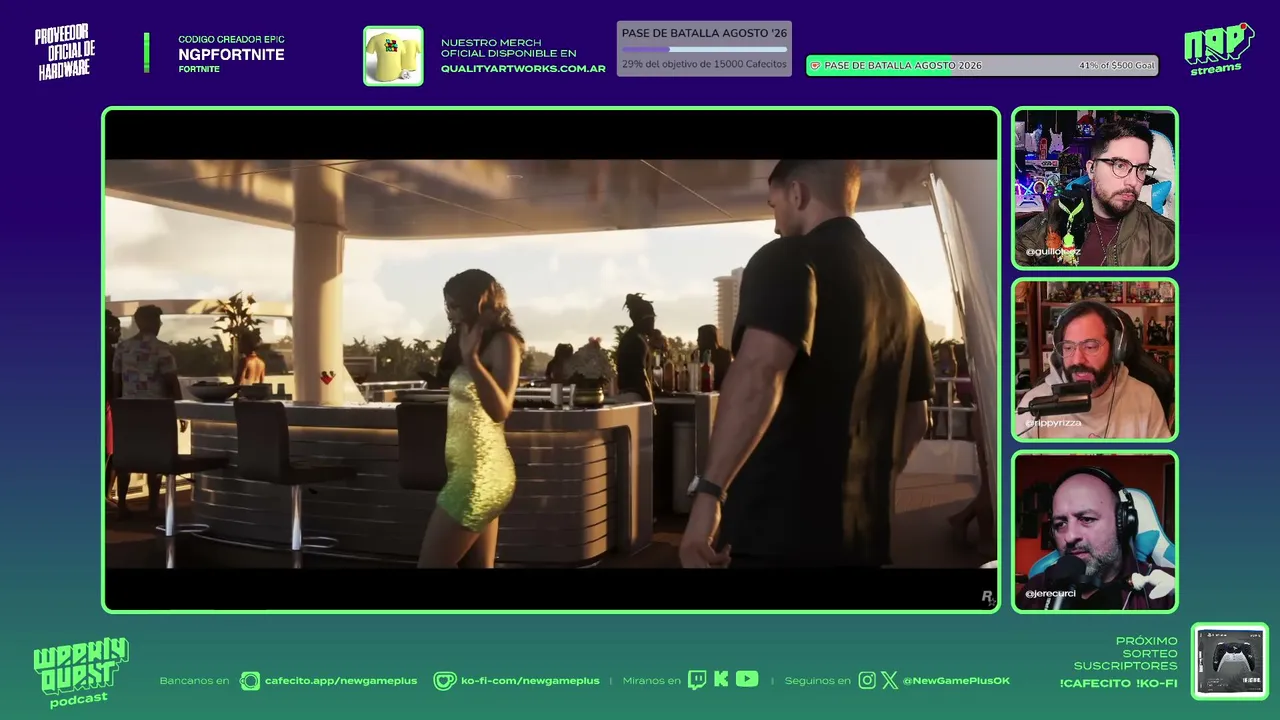Screen dimensions: 1280x720
Task: Click the main gameplay video frame
Action: [x=551, y=360]
